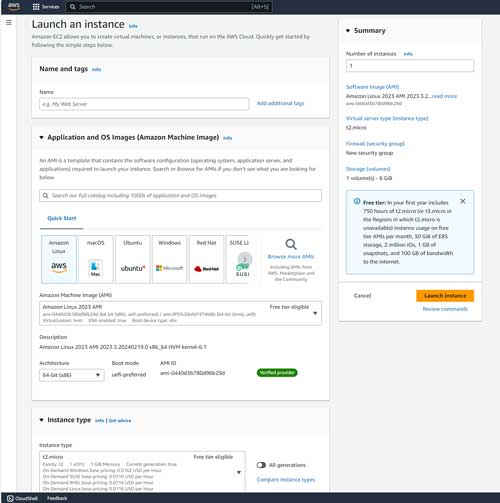Click Firewall (security group) link
Viewport: 500px width, 503px height.
tap(375, 144)
